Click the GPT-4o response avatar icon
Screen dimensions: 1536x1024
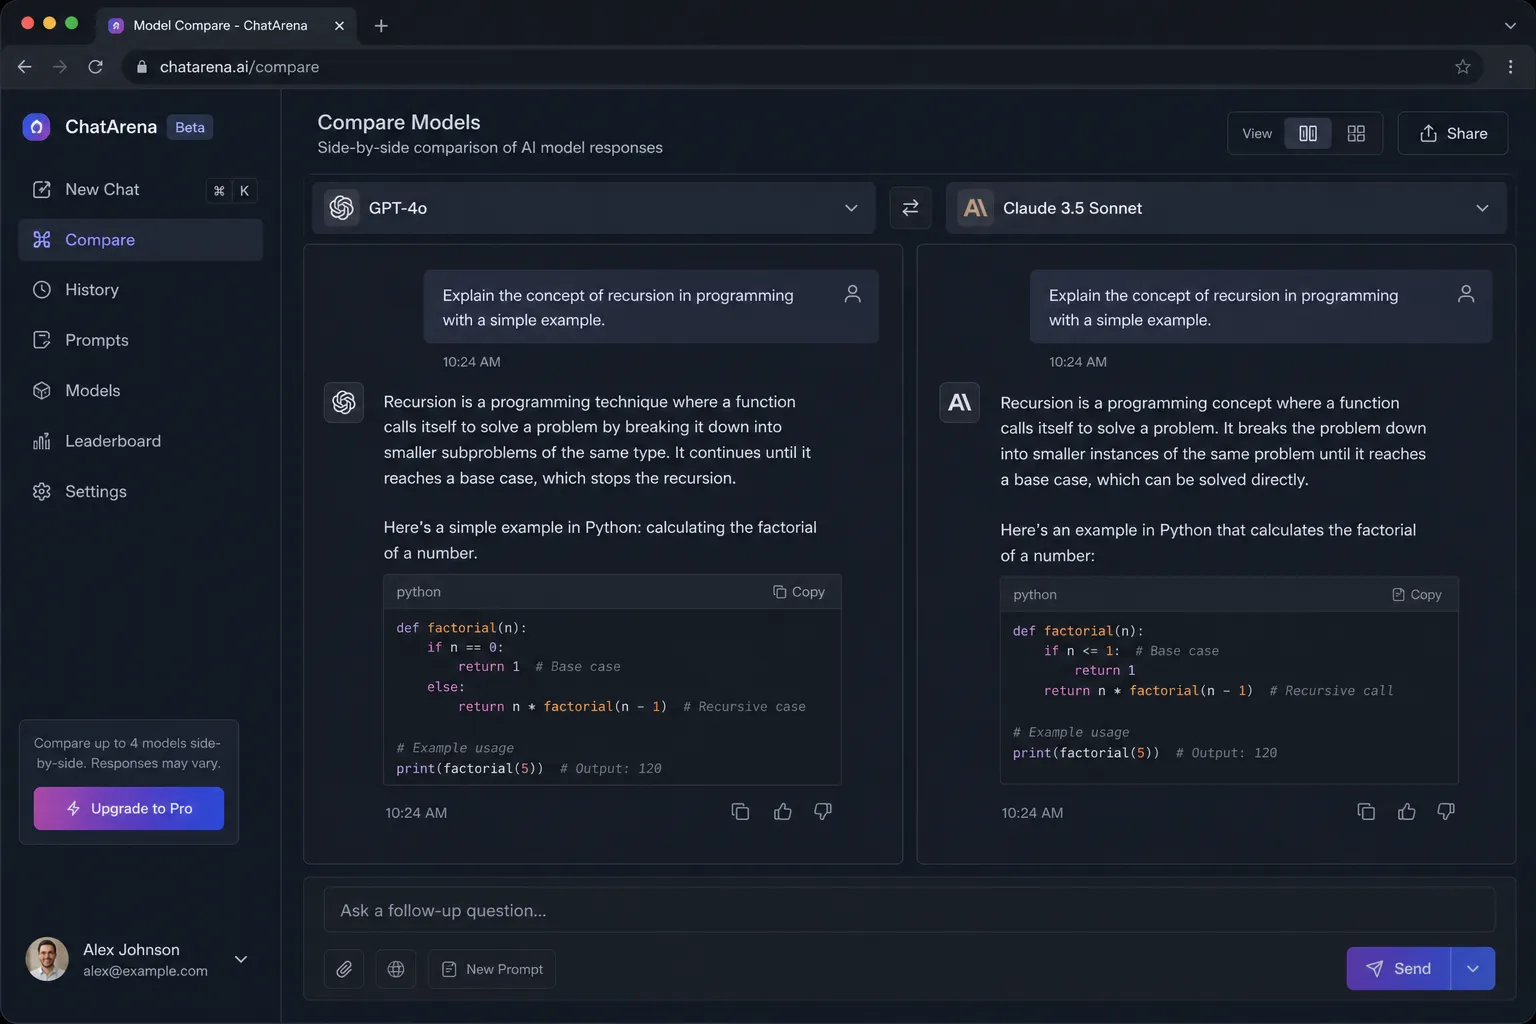click(344, 402)
